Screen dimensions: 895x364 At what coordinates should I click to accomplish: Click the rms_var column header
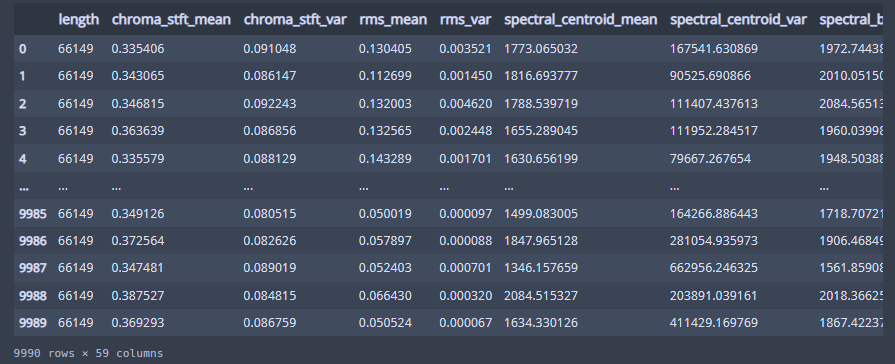click(465, 19)
